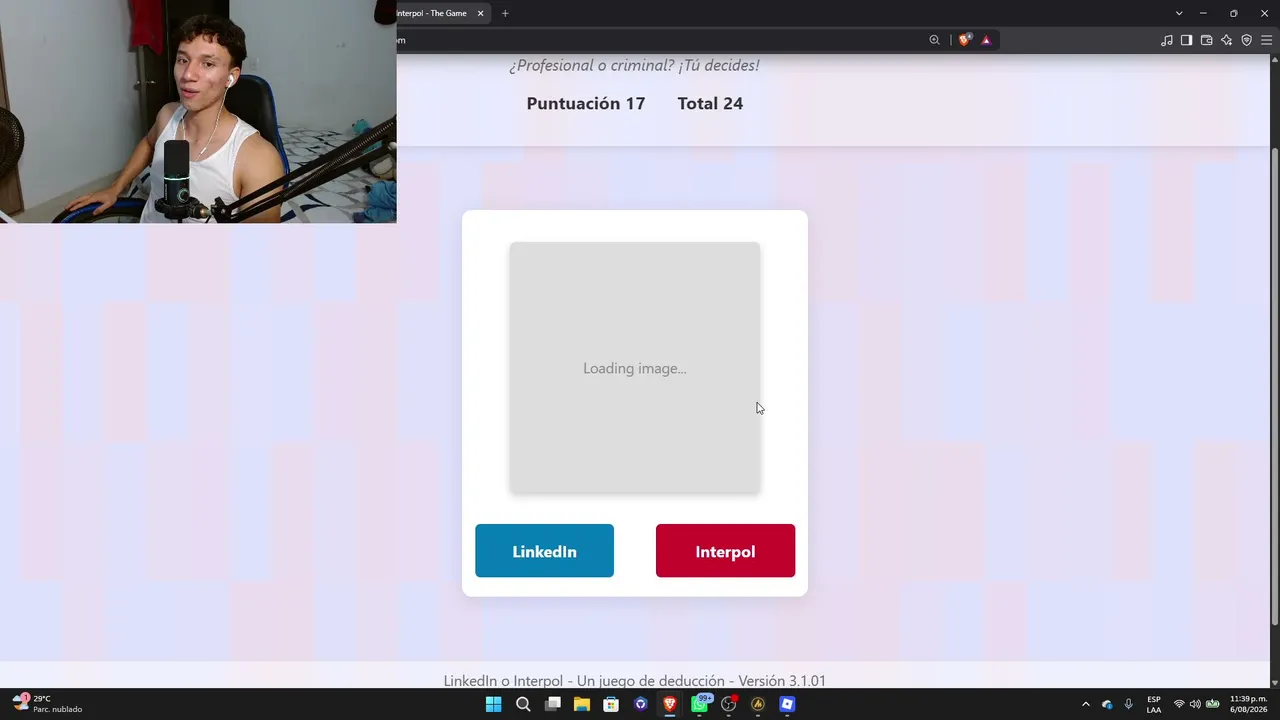Open Brave Shields lion icon

click(964, 40)
